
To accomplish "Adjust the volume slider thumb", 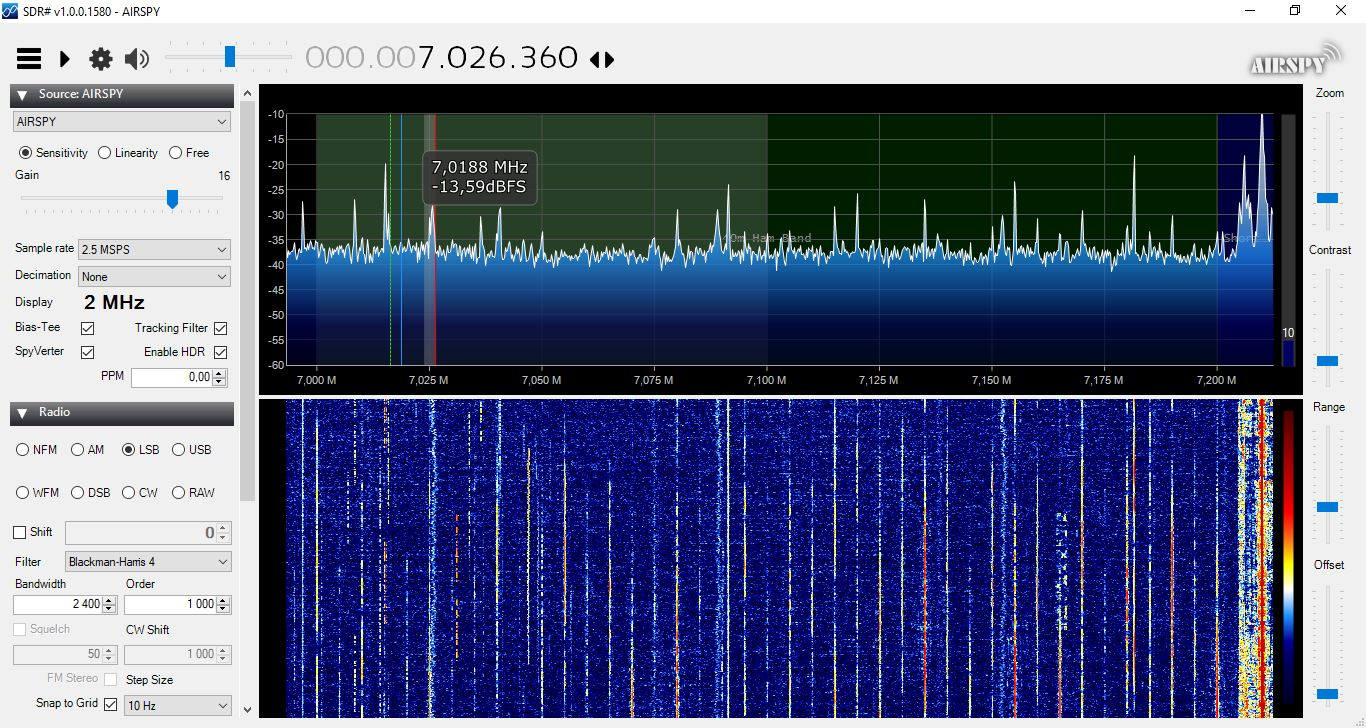I will click(x=230, y=57).
